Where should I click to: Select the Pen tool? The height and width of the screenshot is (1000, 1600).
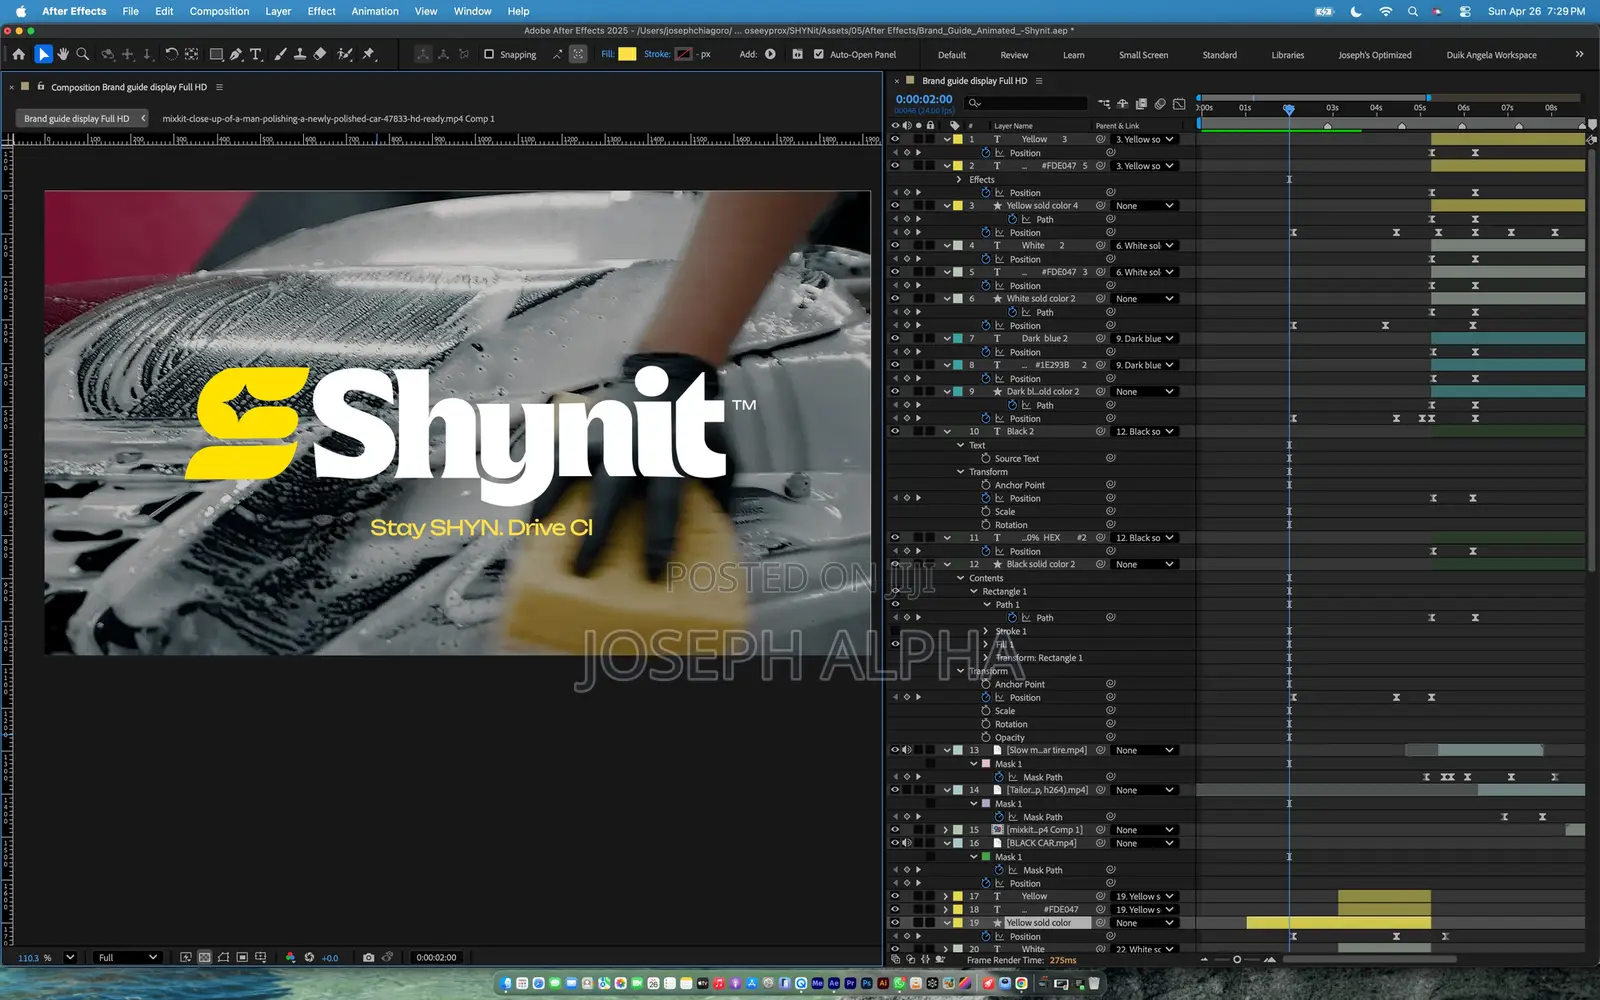(x=236, y=54)
